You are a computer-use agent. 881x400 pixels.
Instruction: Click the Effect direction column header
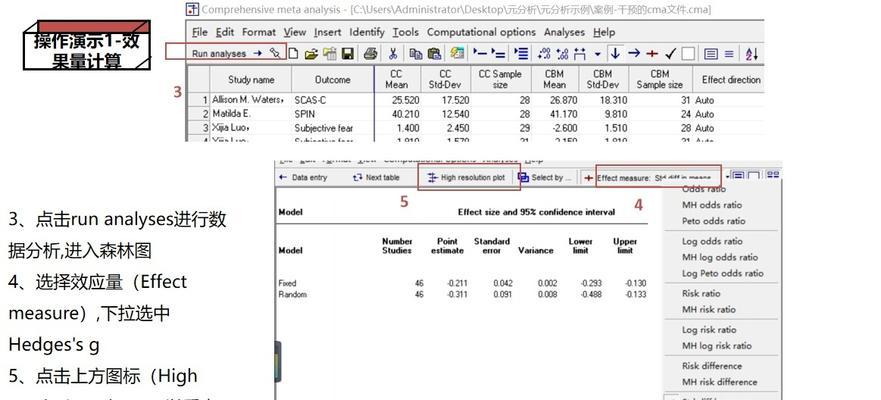pos(731,80)
